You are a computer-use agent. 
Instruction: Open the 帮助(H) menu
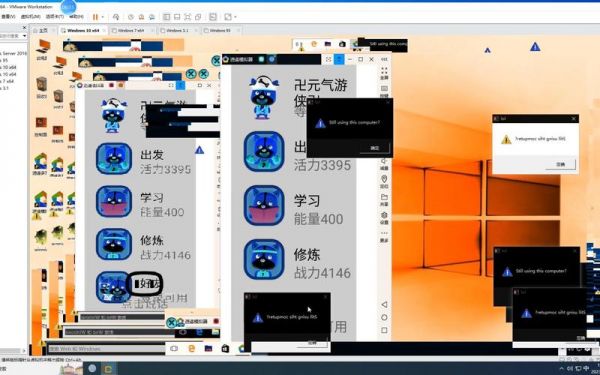[76, 17]
